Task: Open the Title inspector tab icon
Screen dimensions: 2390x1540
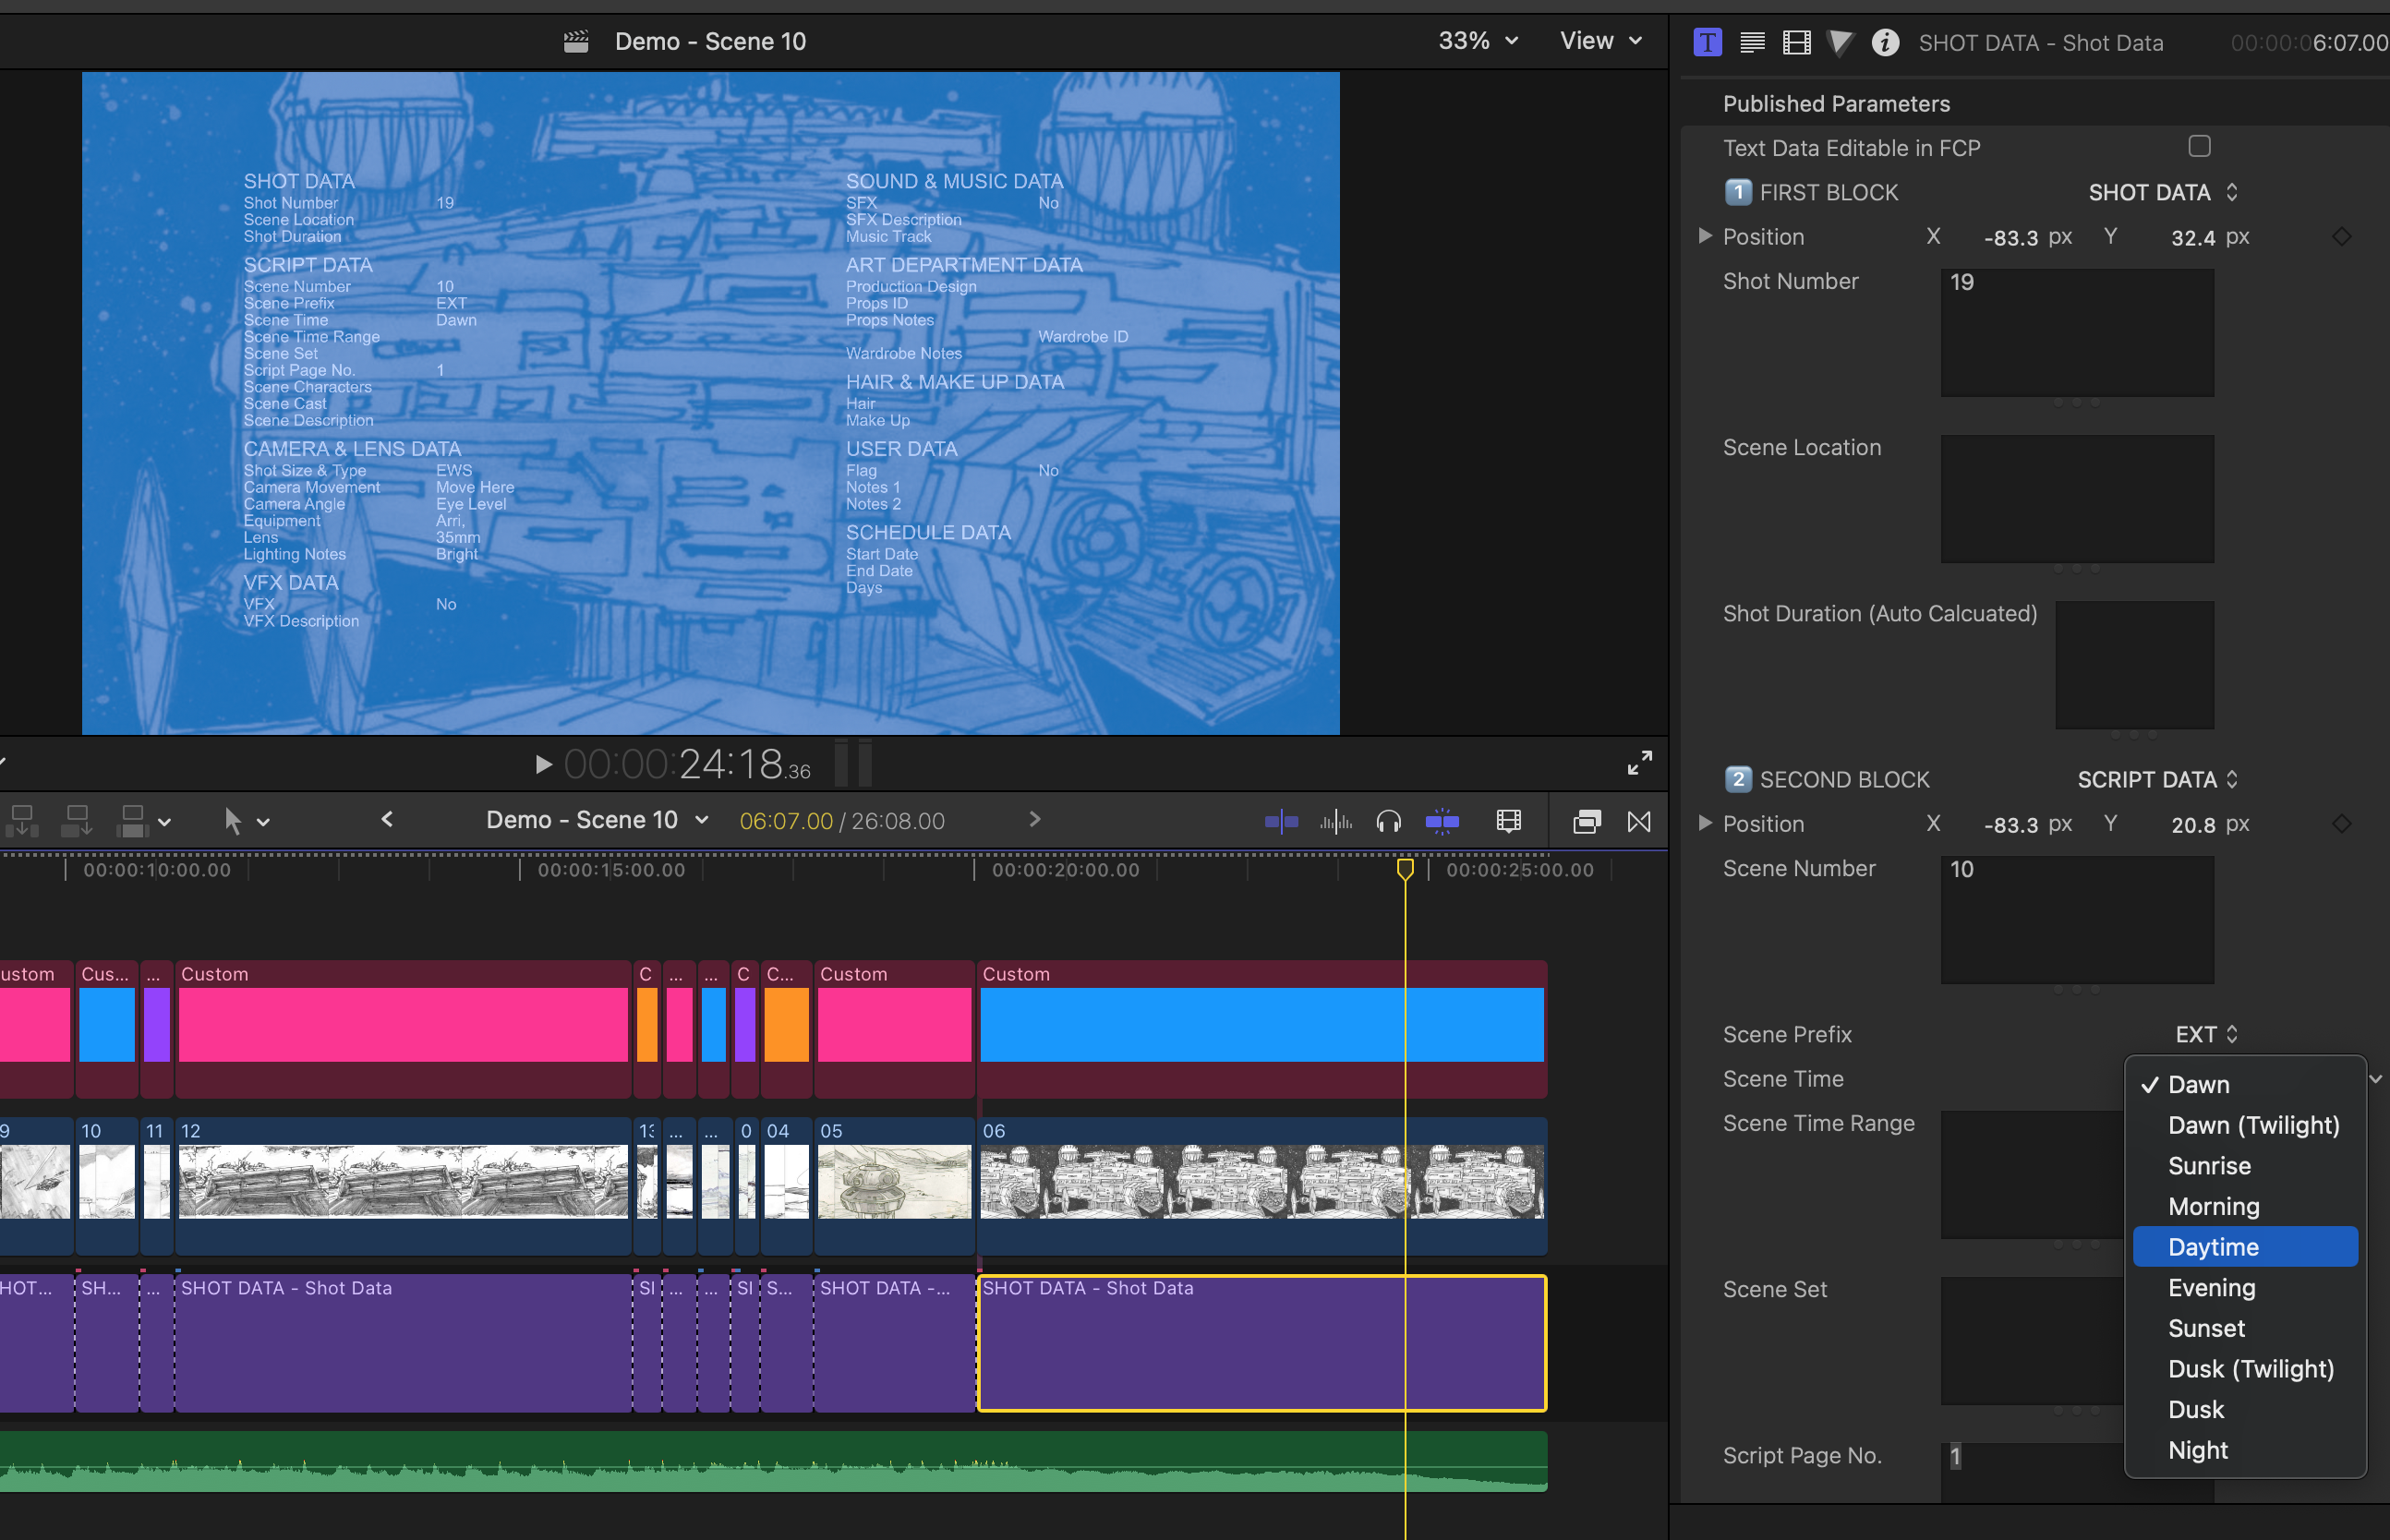Action: pyautogui.click(x=1707, y=42)
